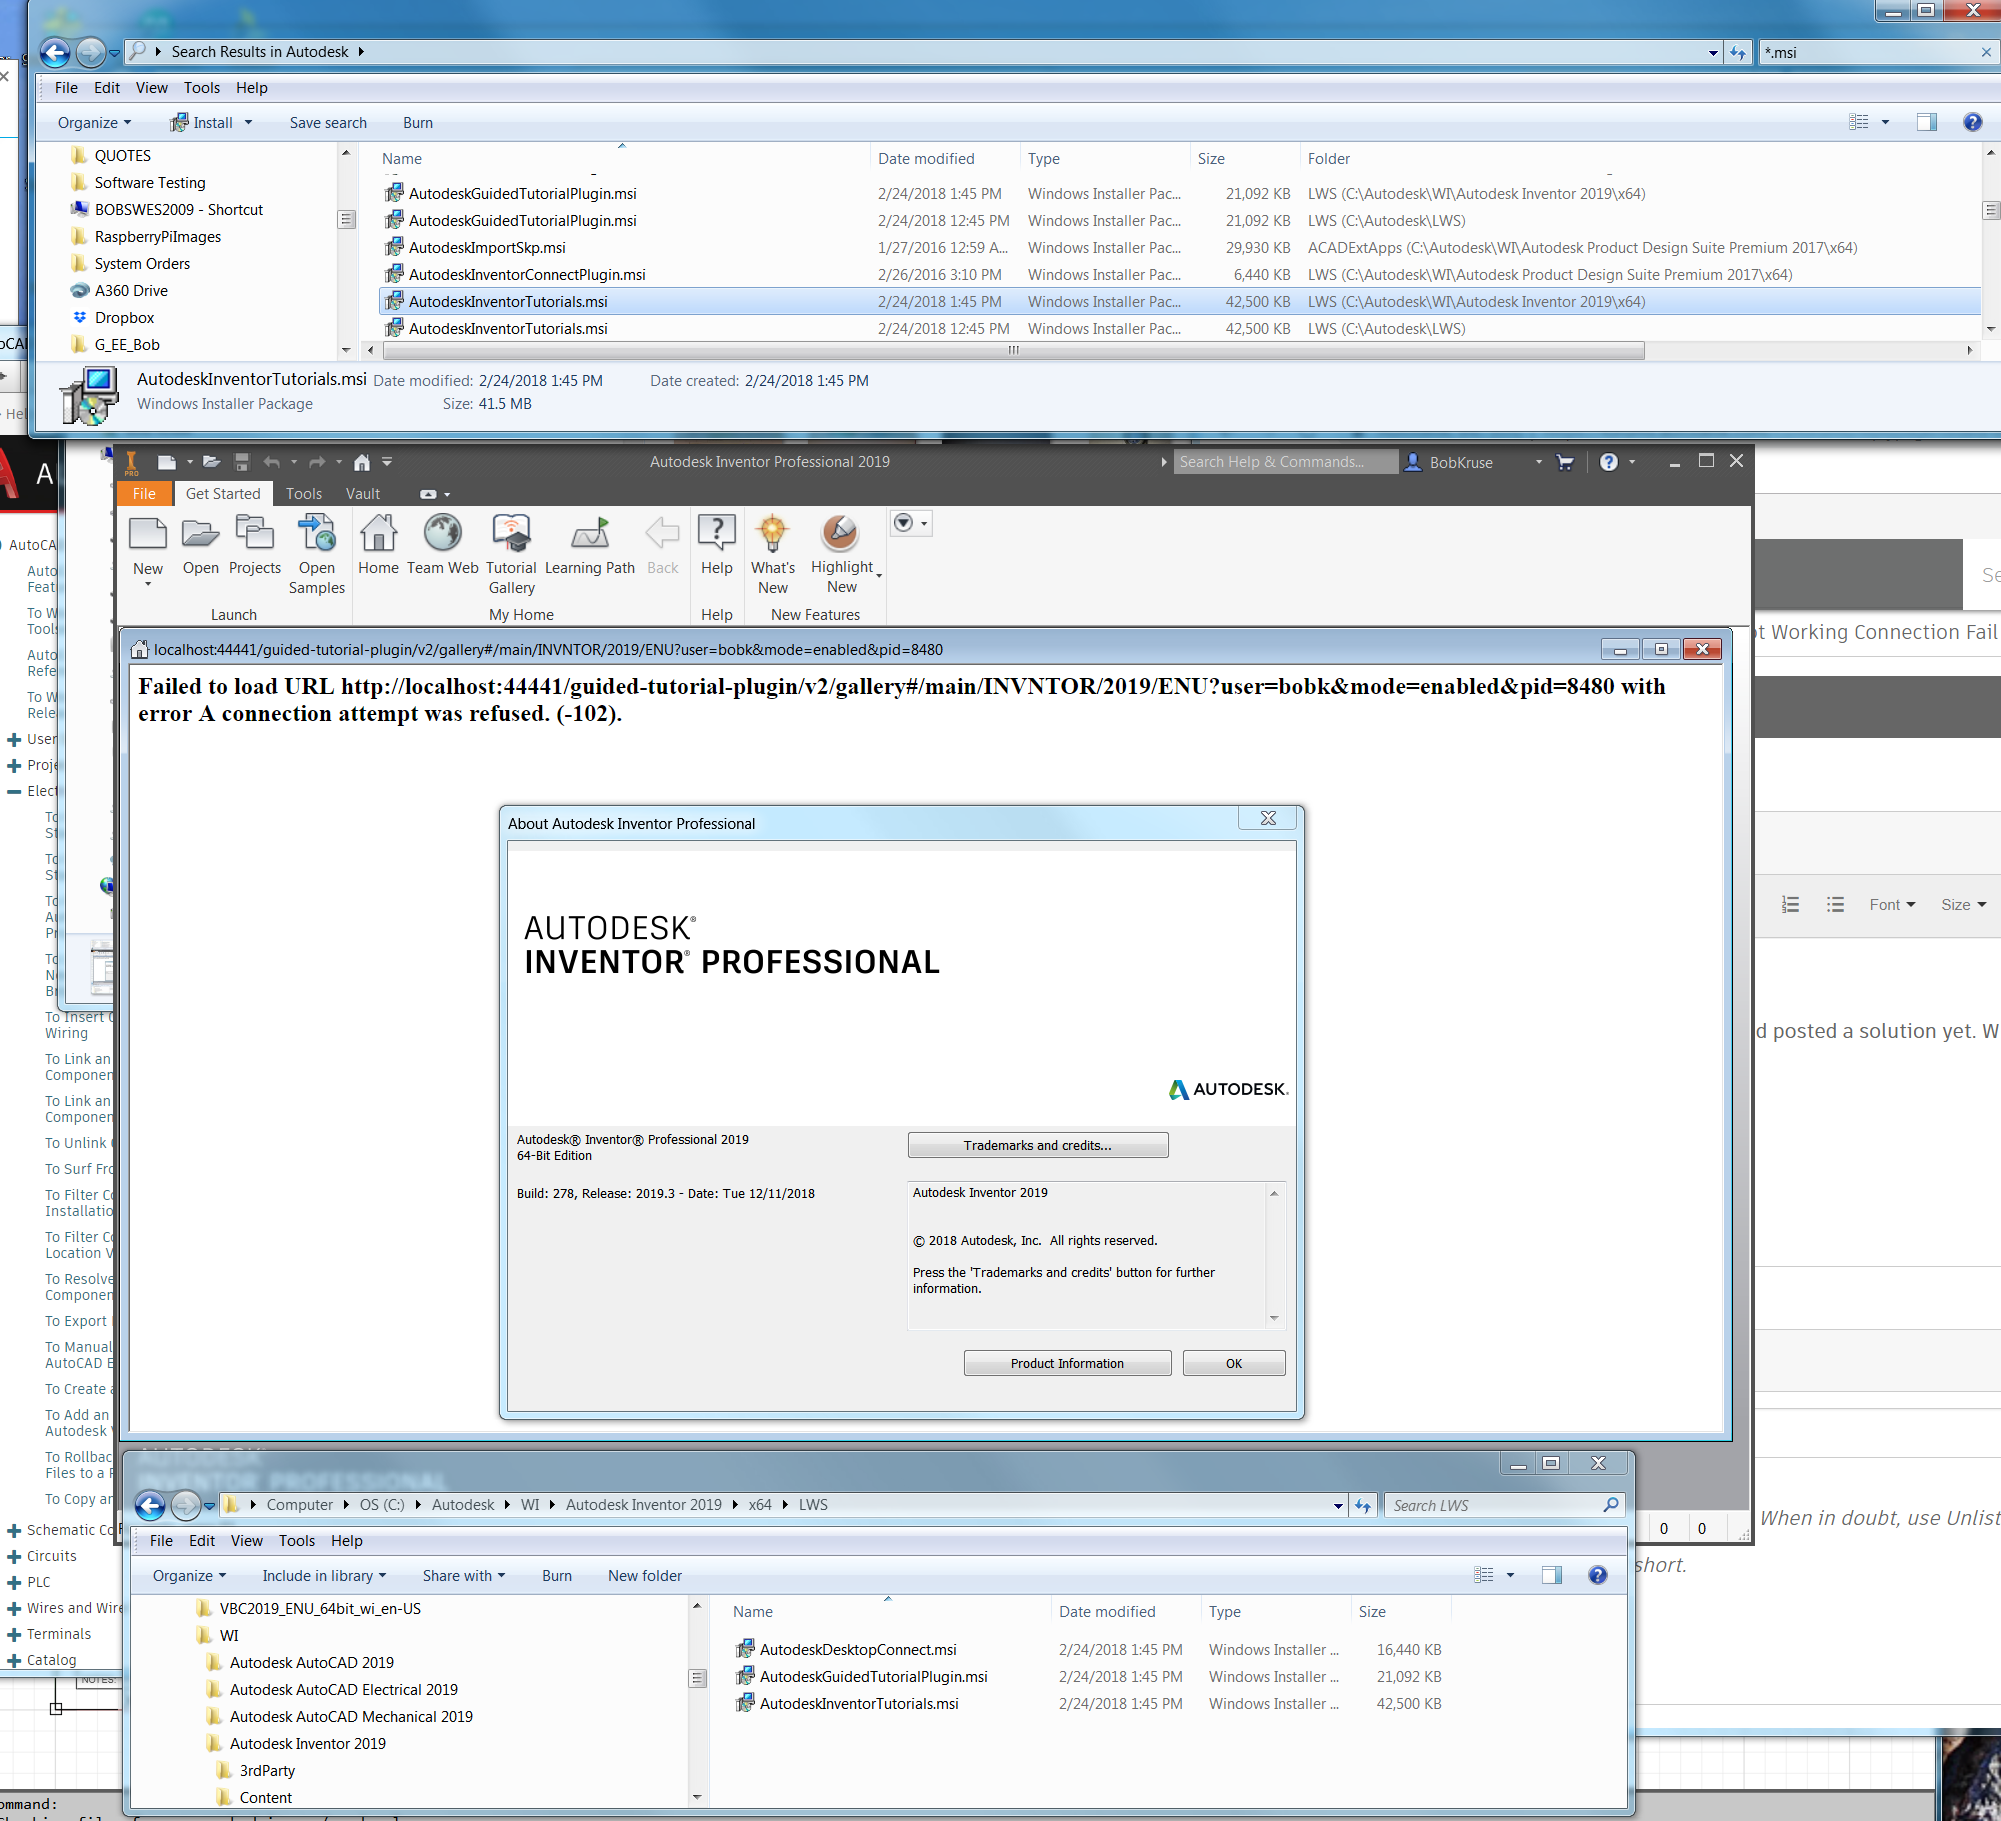The width and height of the screenshot is (2001, 1821).
Task: Expand the Circuits tree node
Action: [x=13, y=1556]
